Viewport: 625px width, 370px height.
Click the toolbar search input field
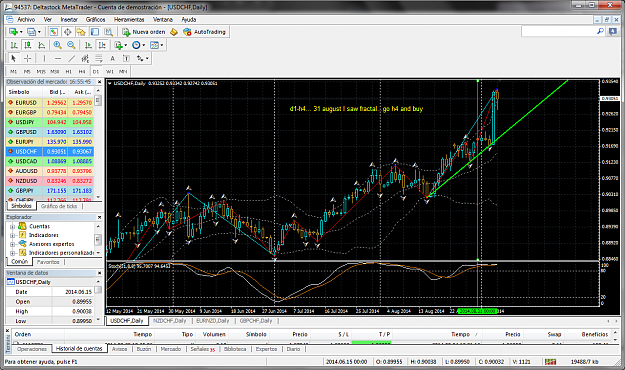point(558,31)
